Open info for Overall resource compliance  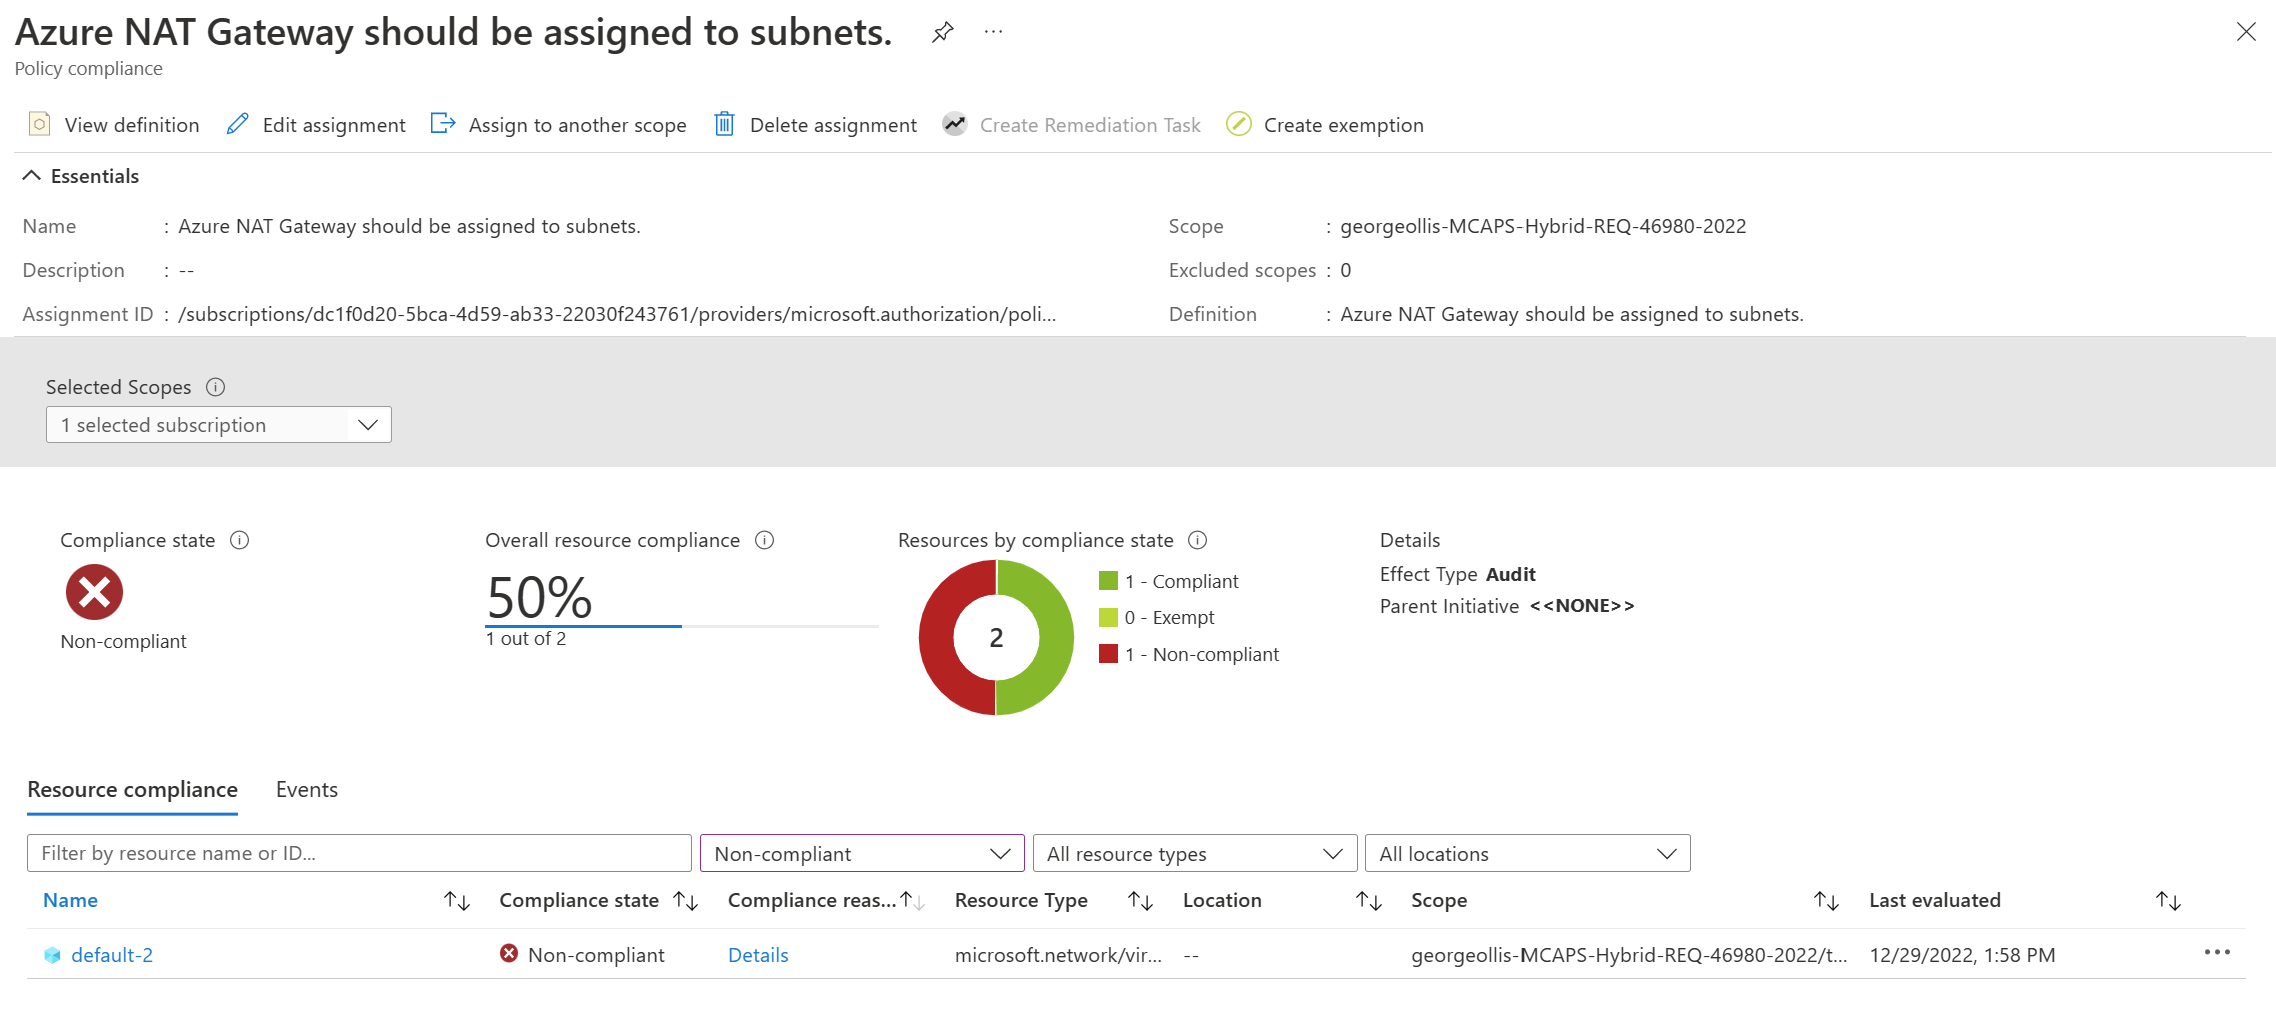pyautogui.click(x=764, y=540)
